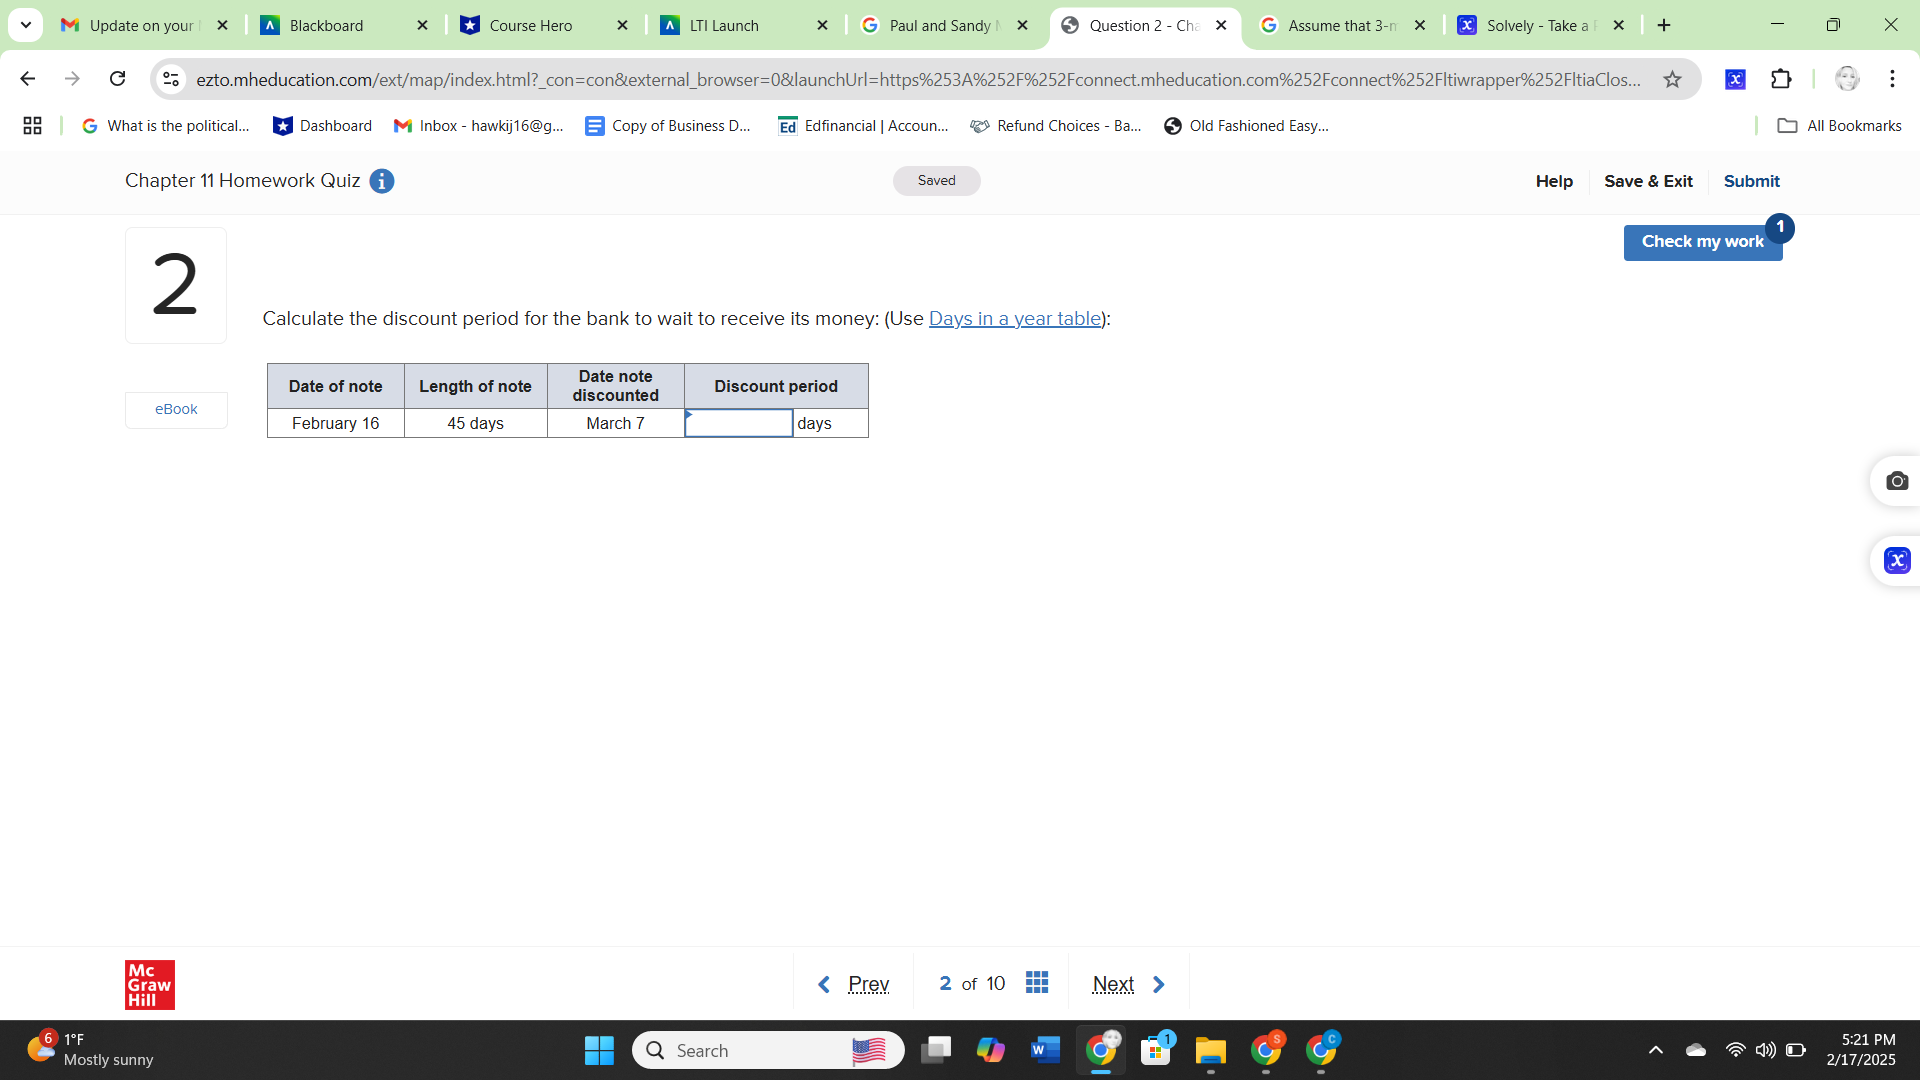The image size is (1920, 1080).
Task: Open Chrome's three-dot menu
Action: (1893, 79)
